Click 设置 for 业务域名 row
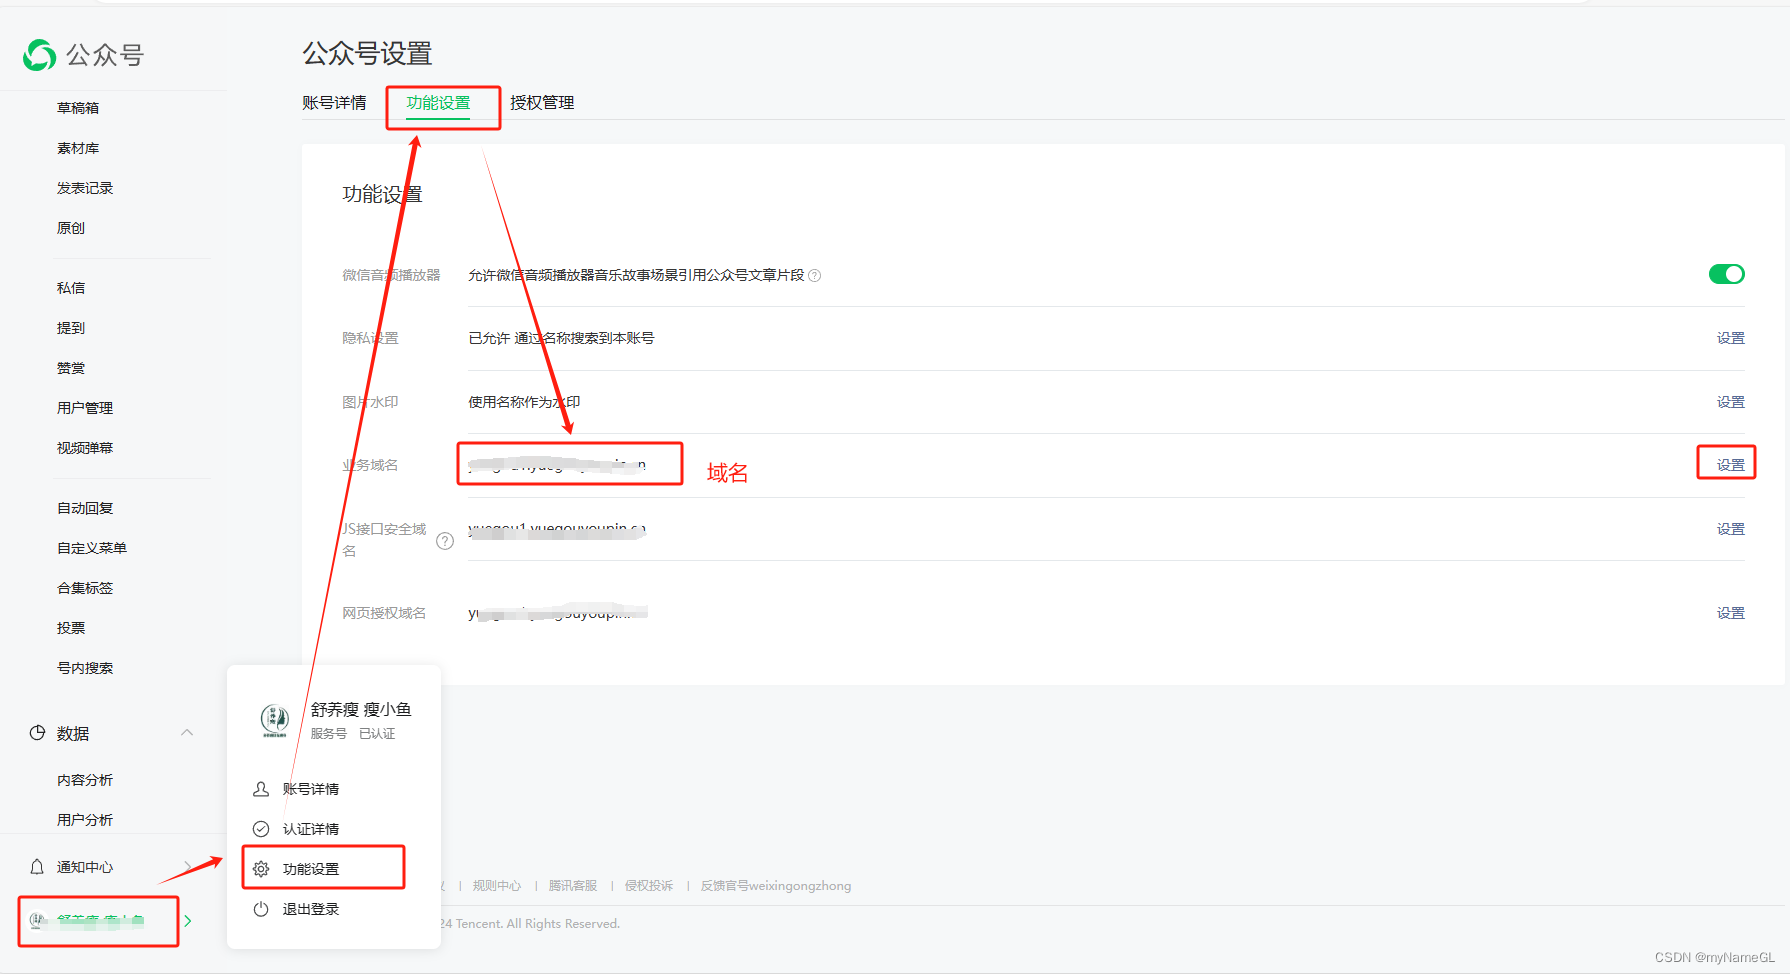Viewport: 1790px width, 974px height. [1731, 465]
